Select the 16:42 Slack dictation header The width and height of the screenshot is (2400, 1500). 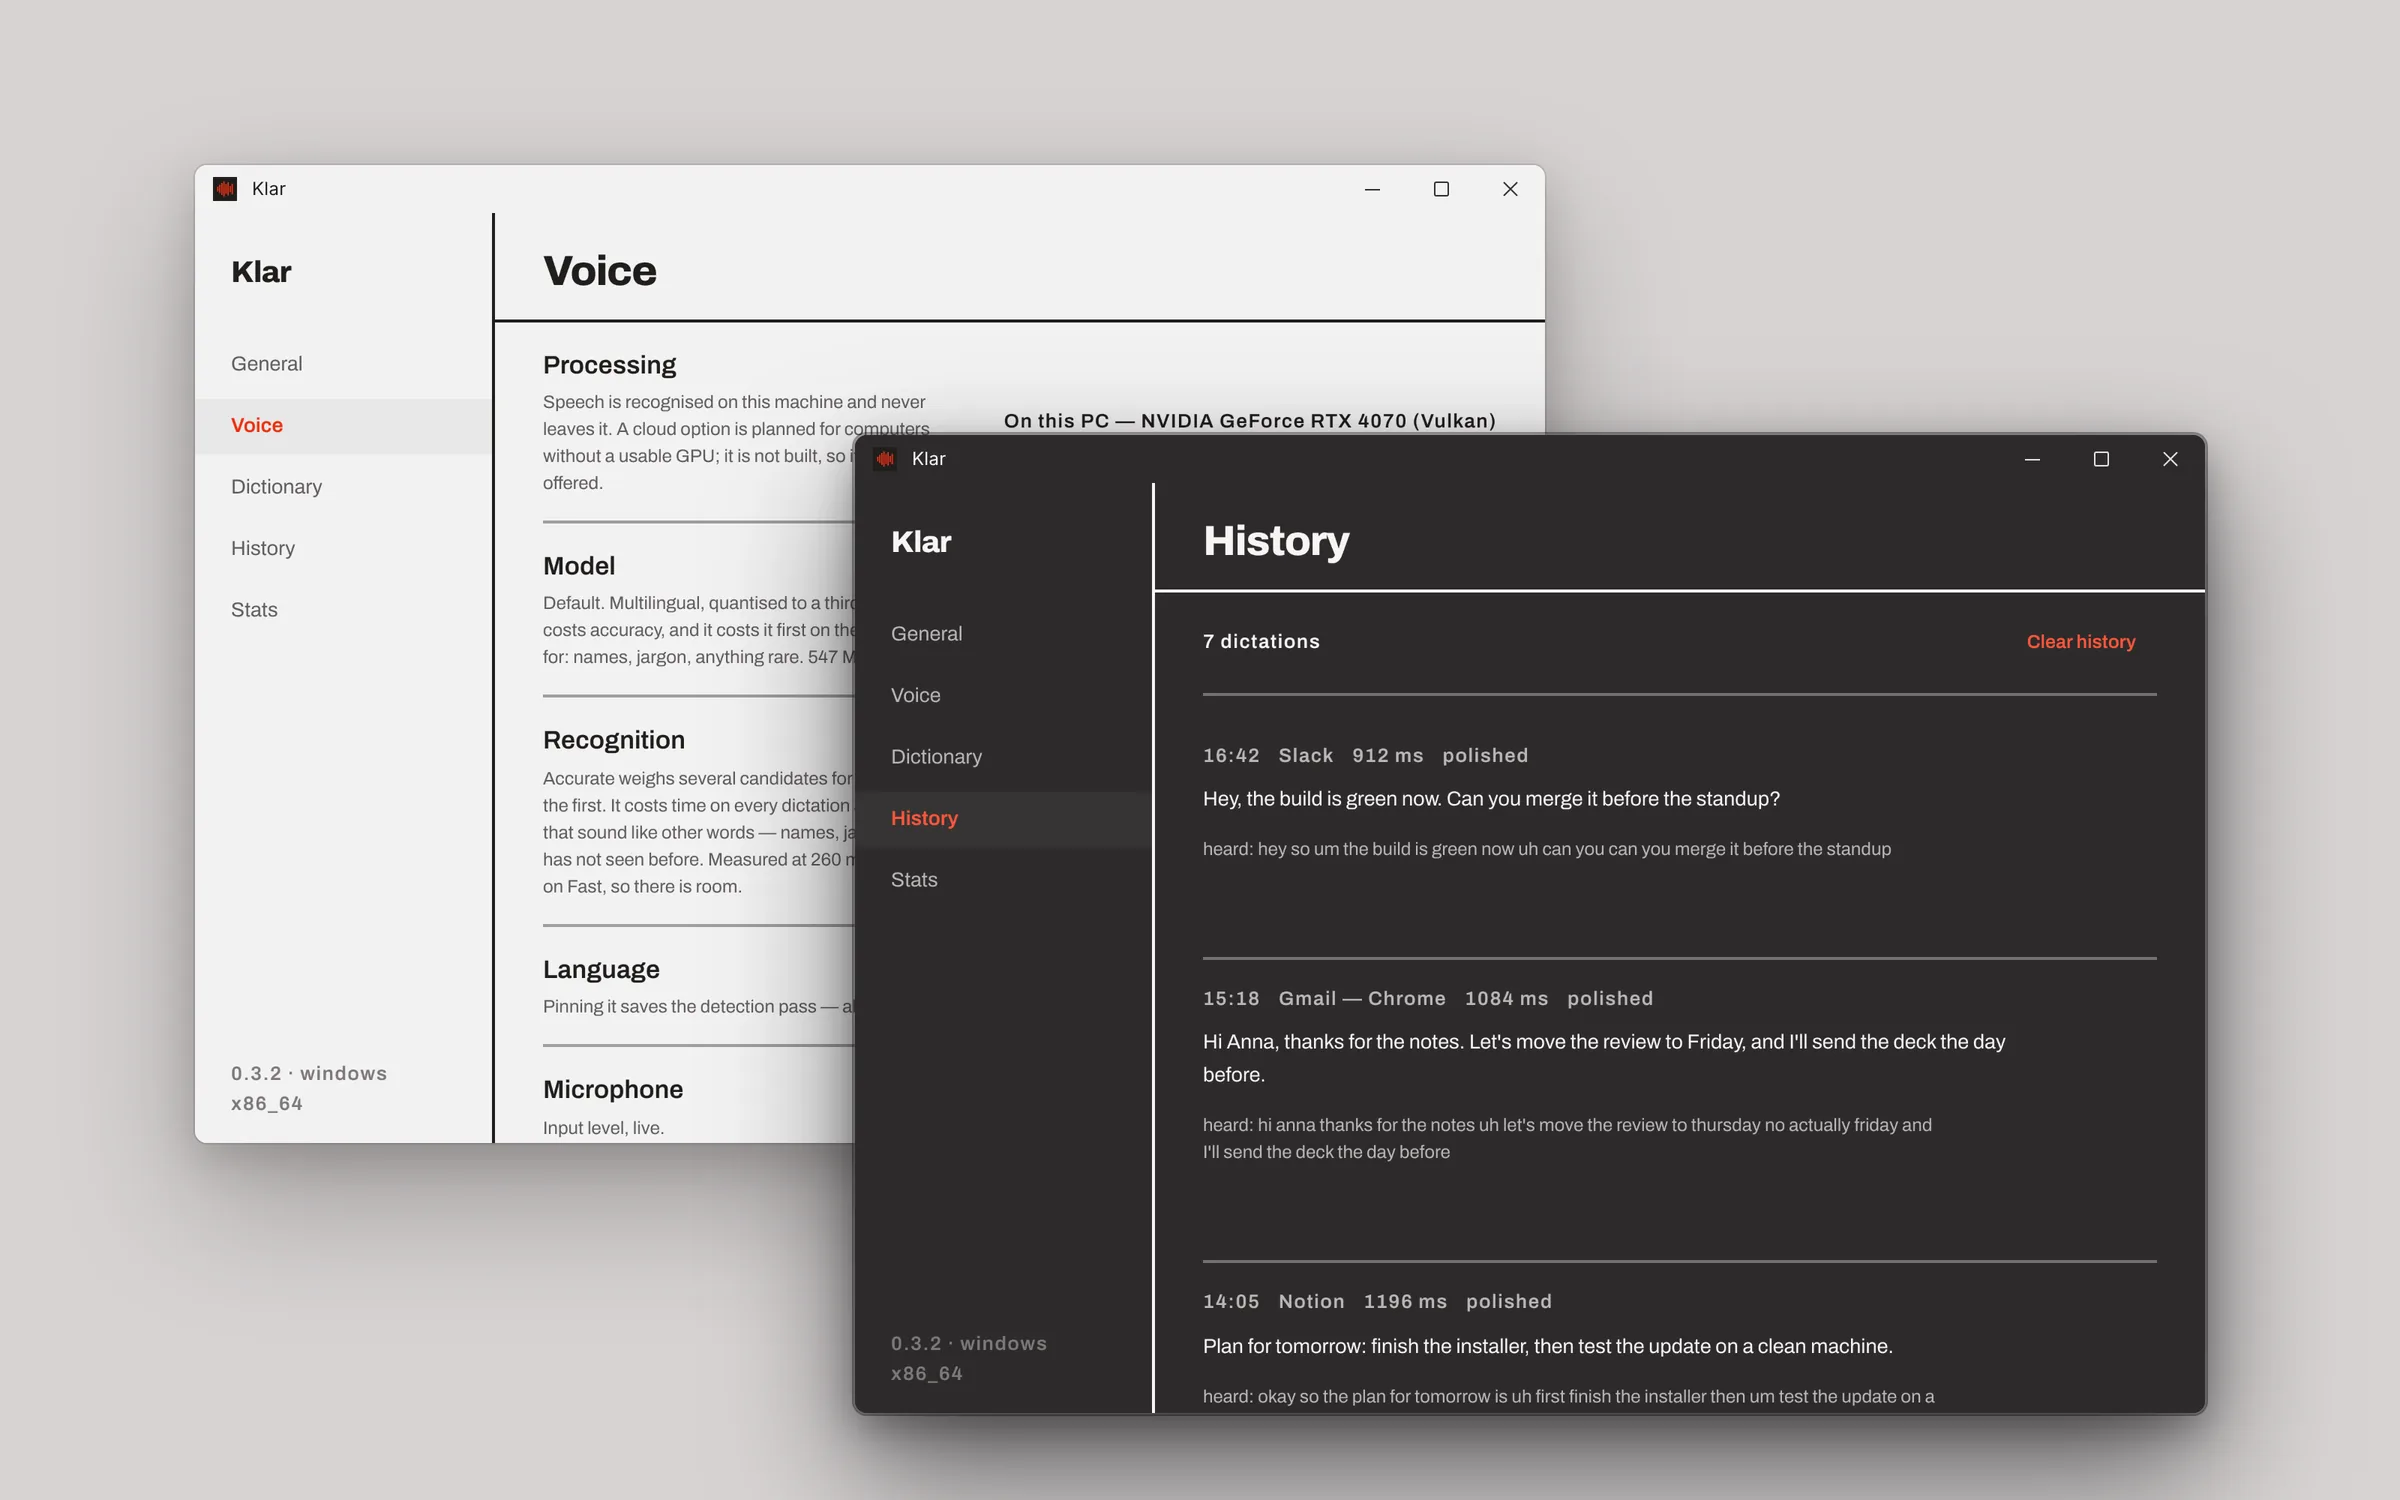coord(1365,756)
